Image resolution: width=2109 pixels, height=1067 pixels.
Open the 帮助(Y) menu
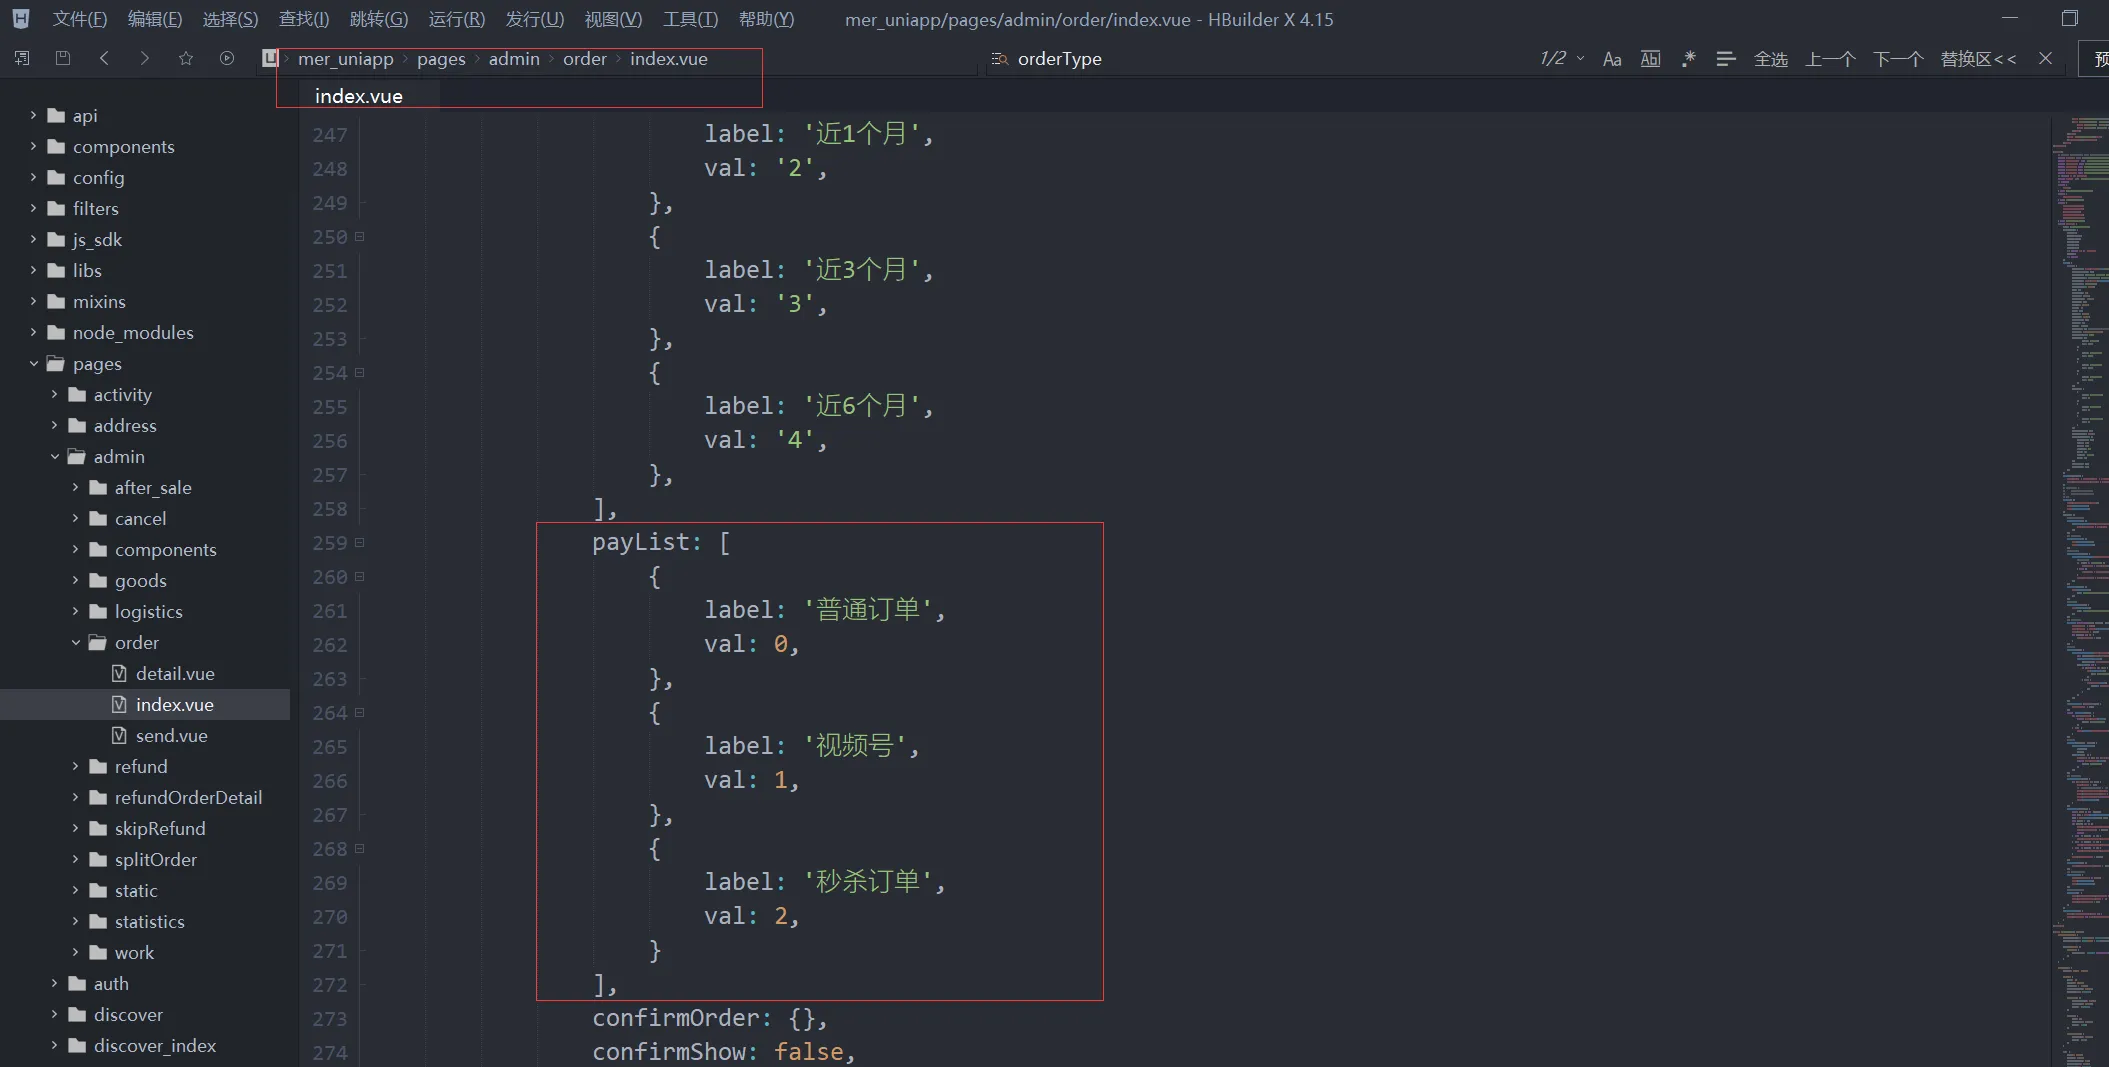[x=766, y=19]
